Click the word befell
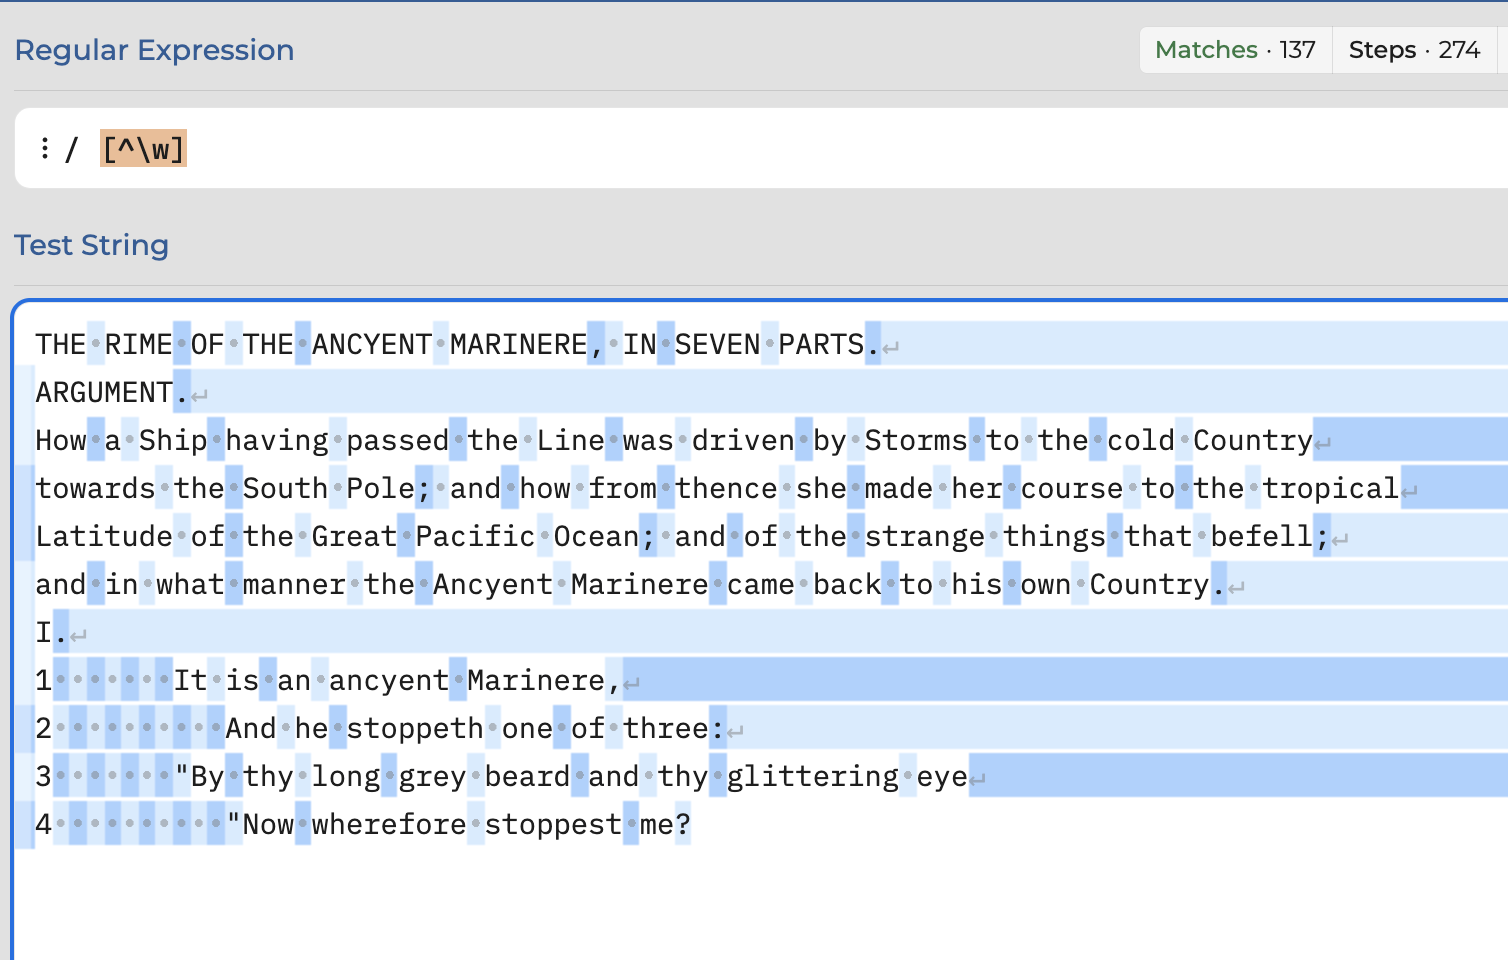Screen dimensions: 1508x960 [1262, 537]
